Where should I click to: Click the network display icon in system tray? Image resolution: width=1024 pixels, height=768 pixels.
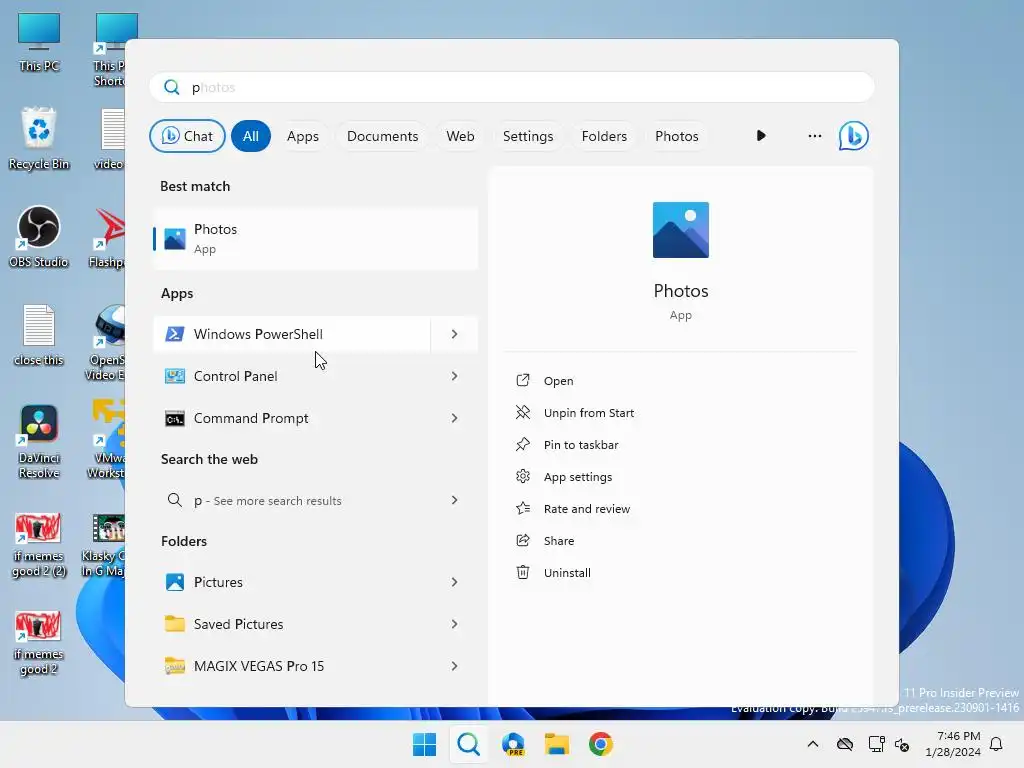click(x=876, y=744)
